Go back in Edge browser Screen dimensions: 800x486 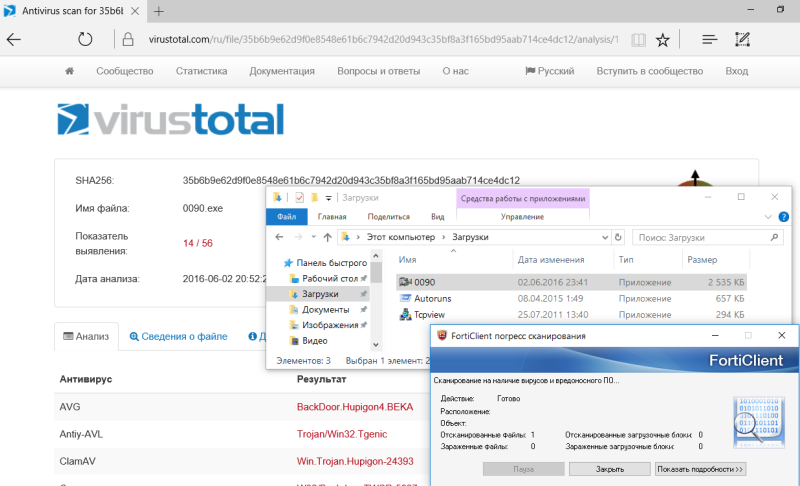pyautogui.click(x=14, y=39)
